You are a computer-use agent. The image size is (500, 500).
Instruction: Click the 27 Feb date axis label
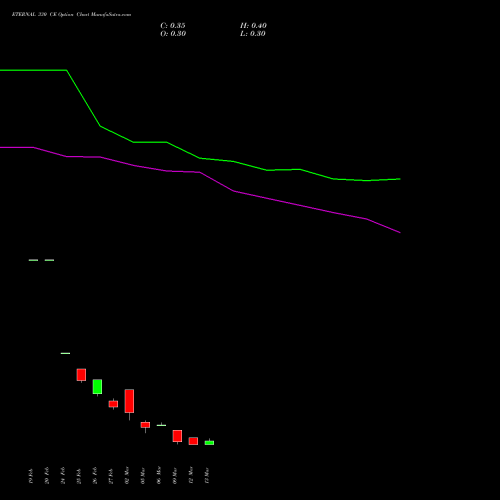(111, 476)
